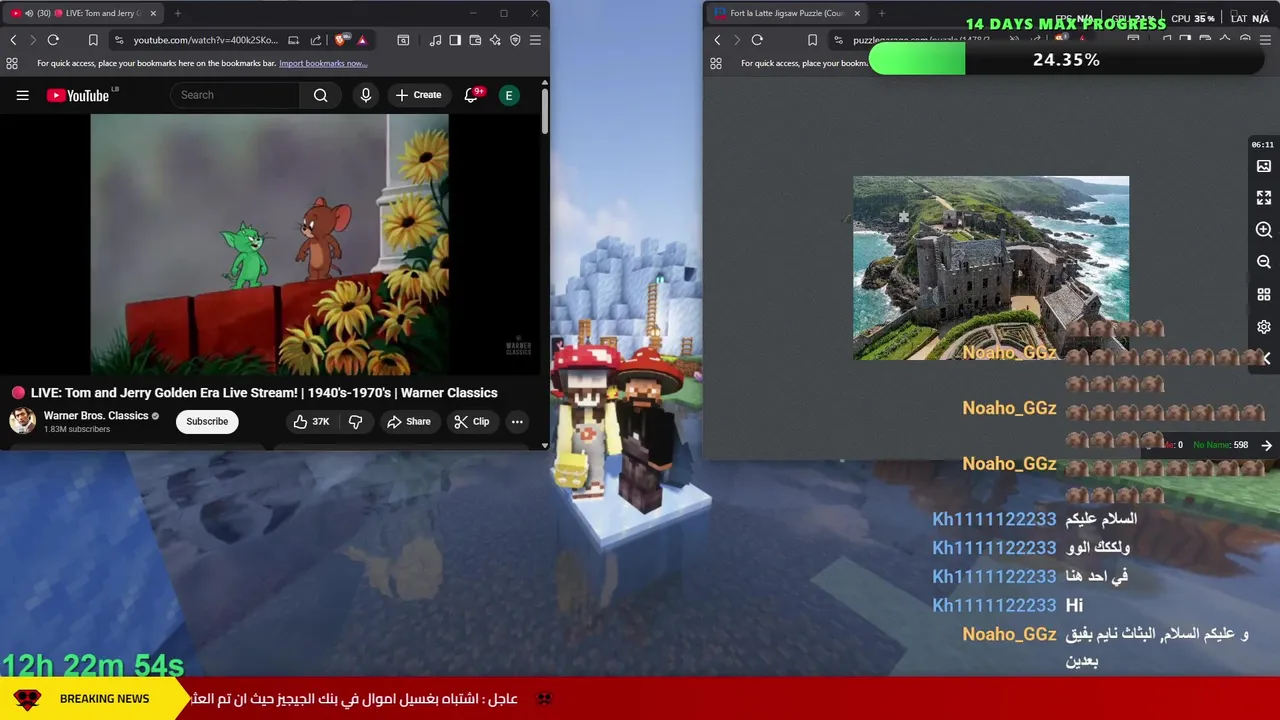Click the Fort la Latte puzzle image
This screenshot has width=1280, height=720.
(x=991, y=268)
